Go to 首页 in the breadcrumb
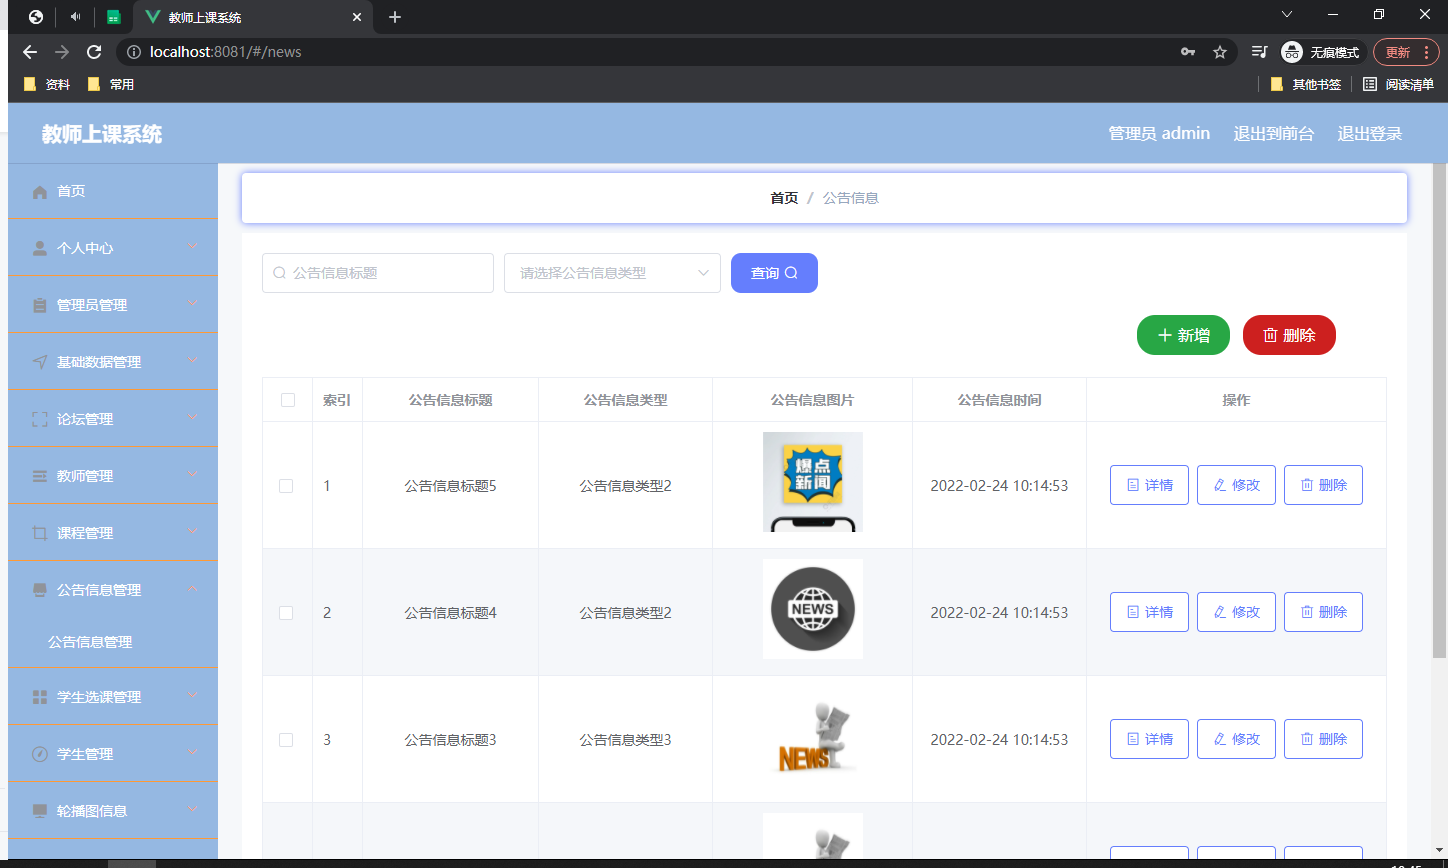This screenshot has width=1448, height=868. click(x=784, y=198)
